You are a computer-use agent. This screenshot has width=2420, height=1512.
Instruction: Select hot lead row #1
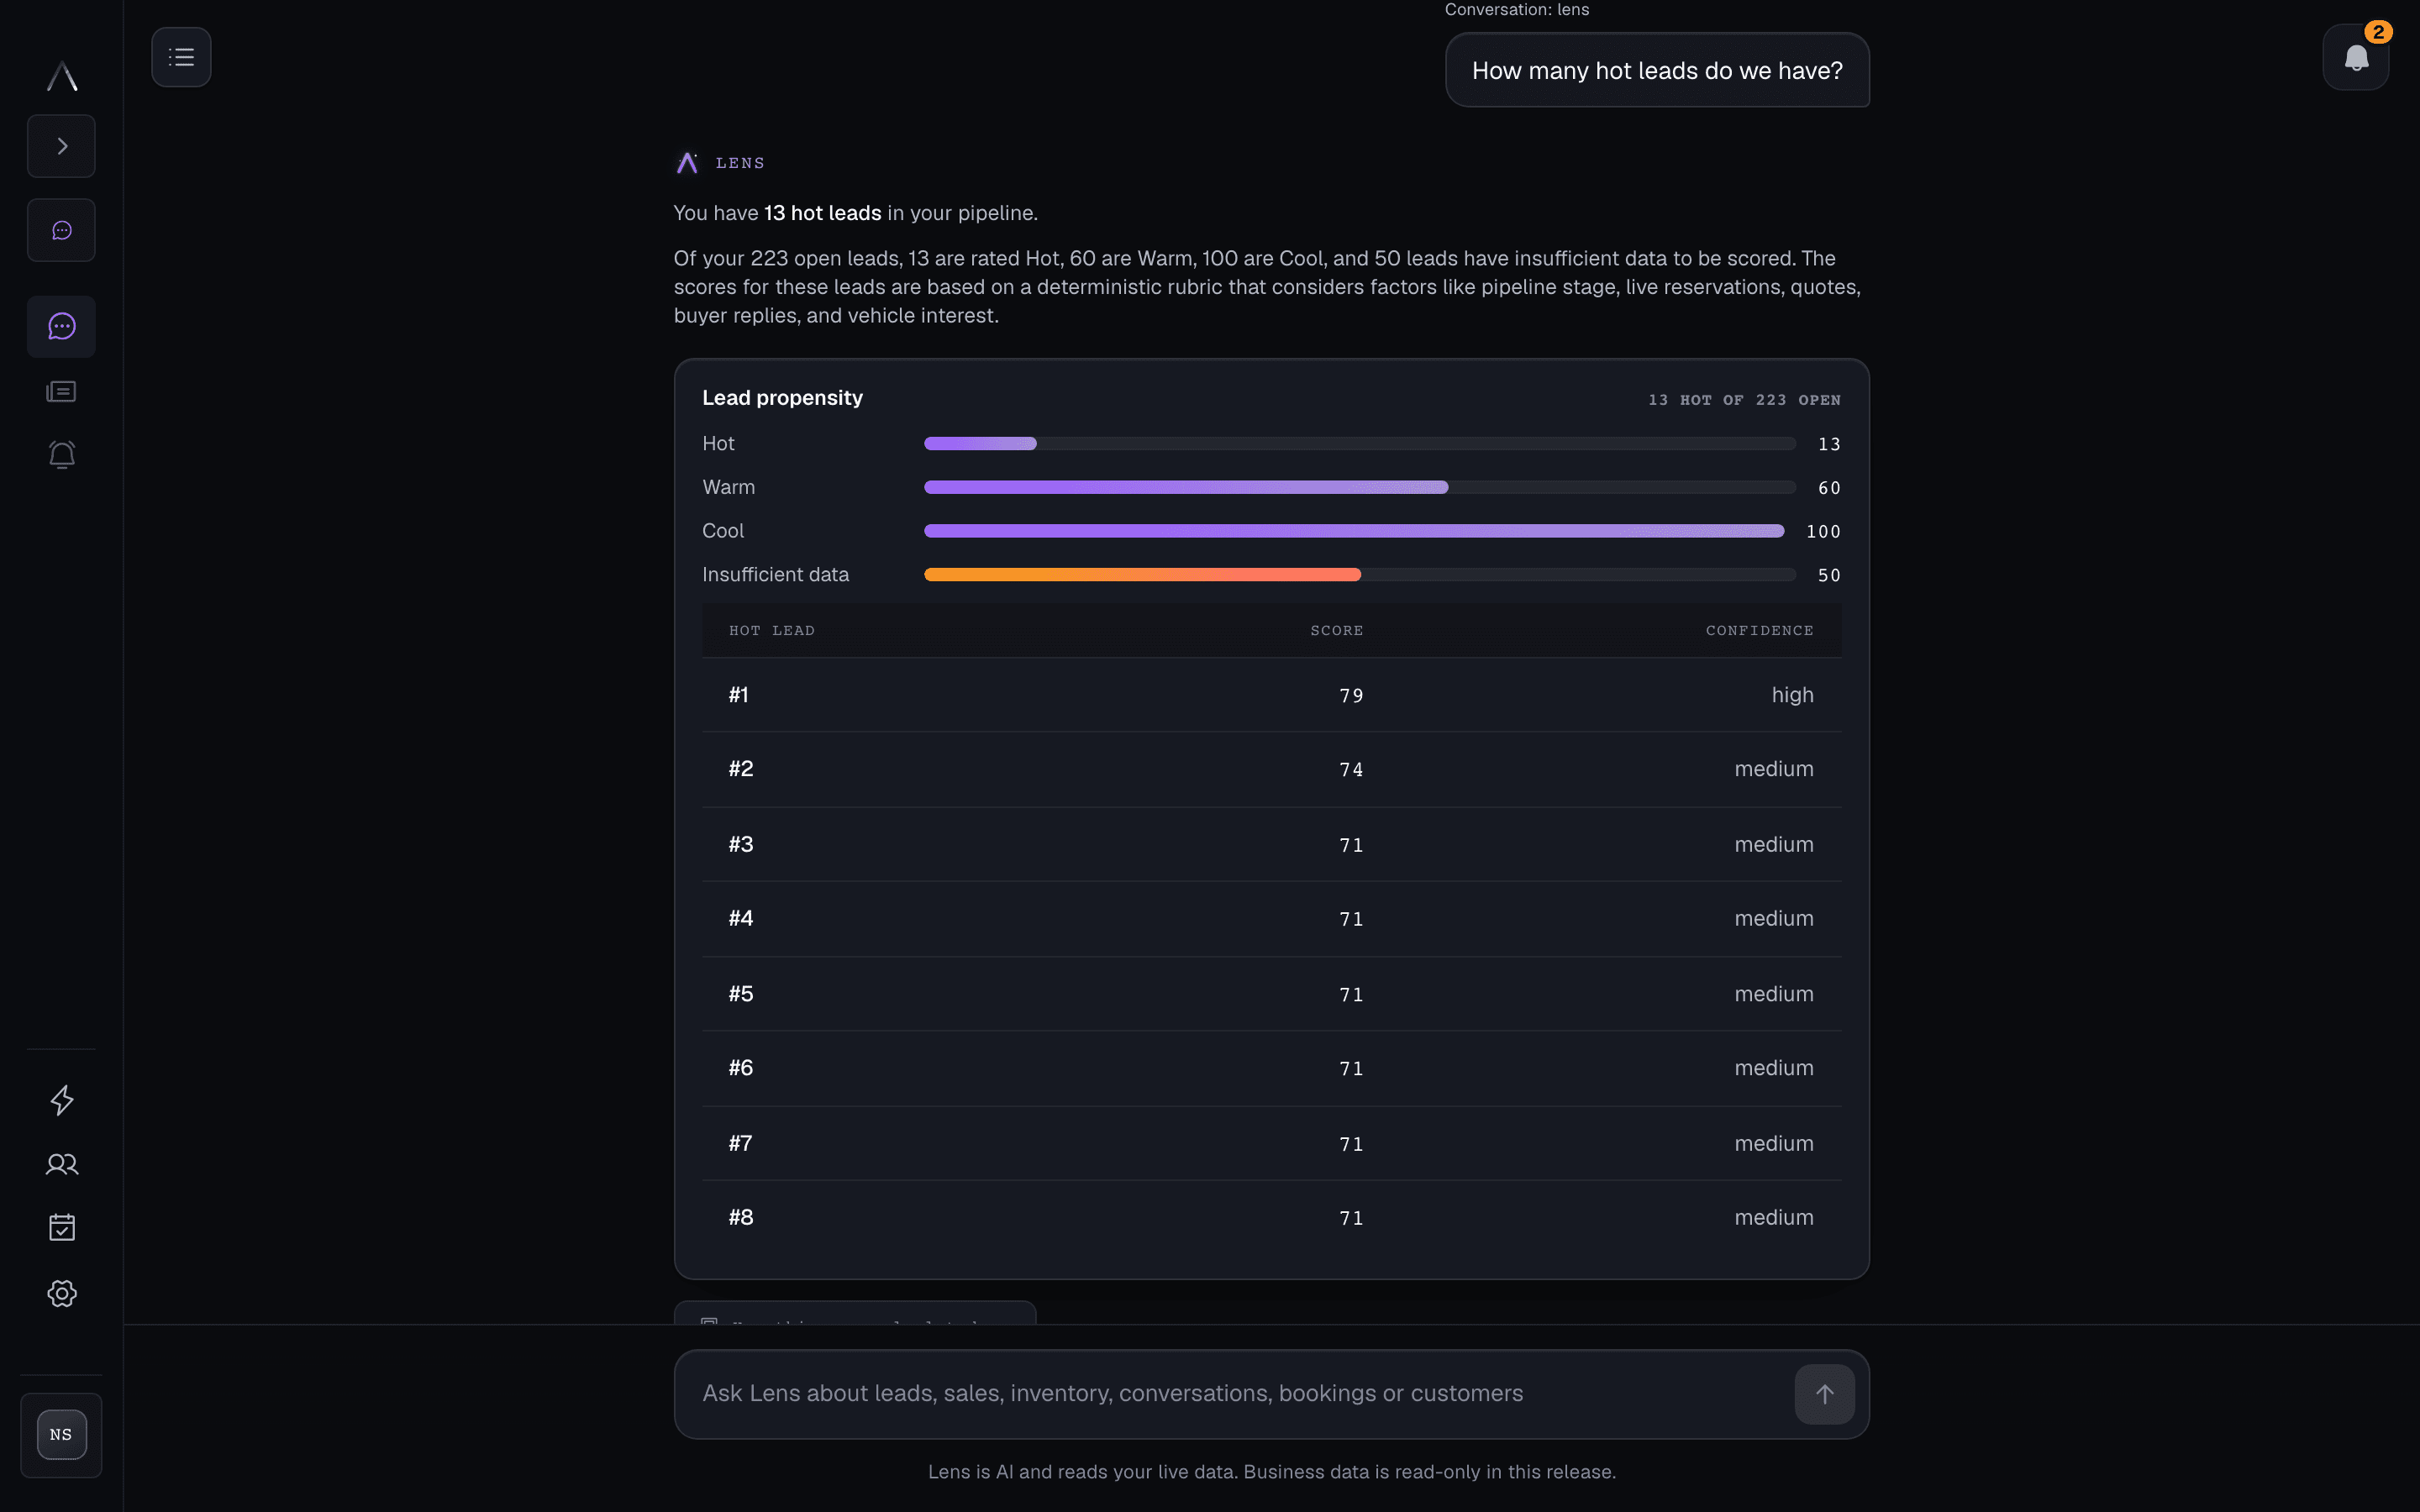tap(1271, 695)
